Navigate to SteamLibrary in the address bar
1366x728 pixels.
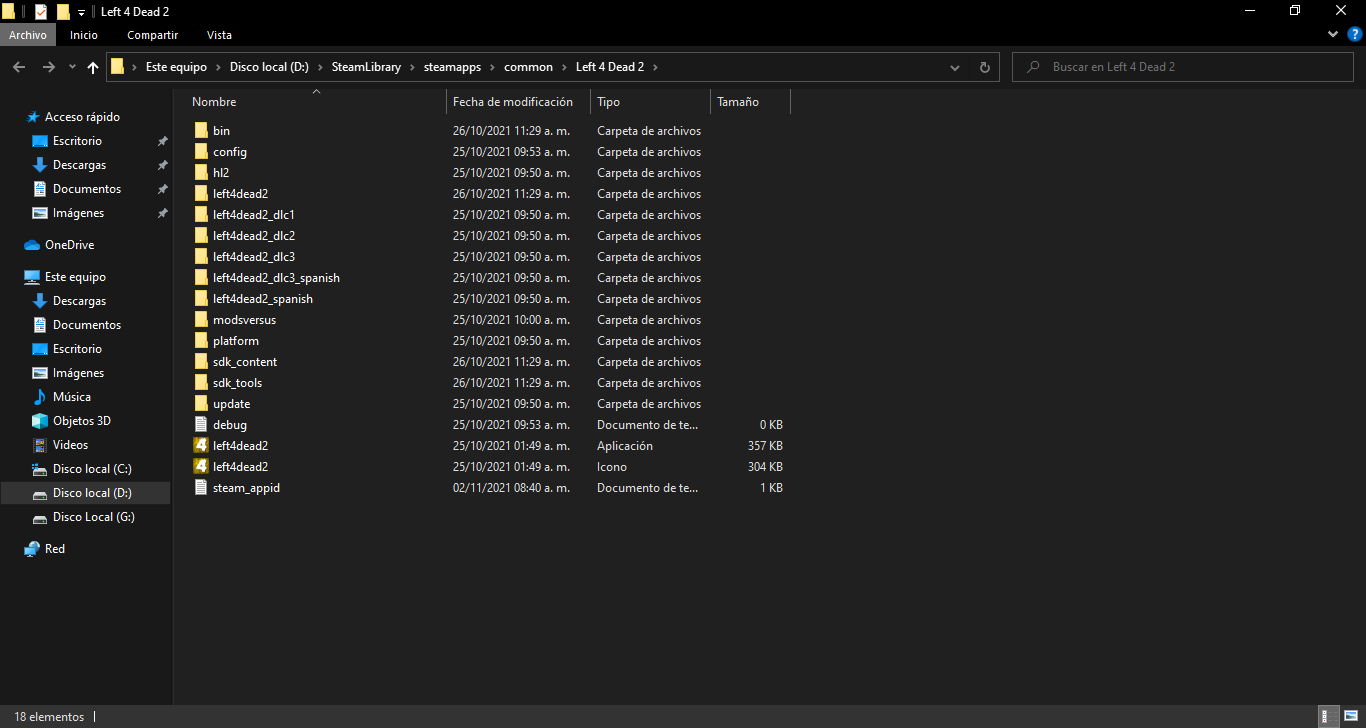[366, 67]
